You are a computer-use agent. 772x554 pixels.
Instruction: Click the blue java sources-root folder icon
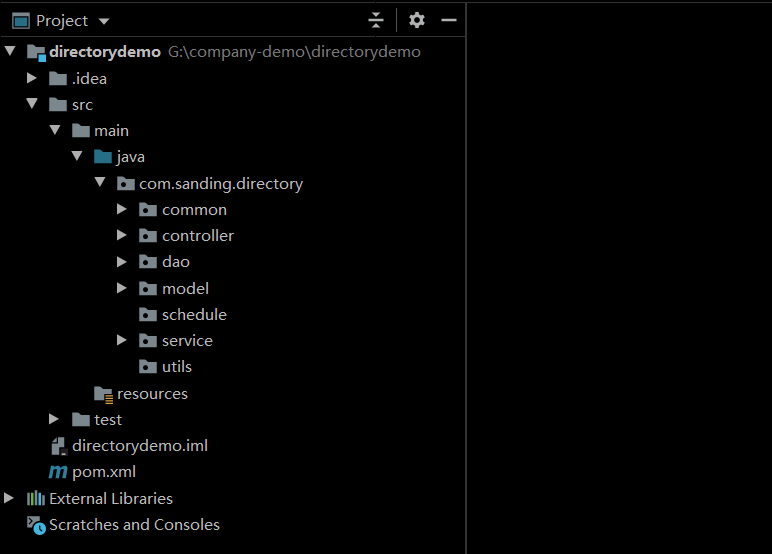103,157
